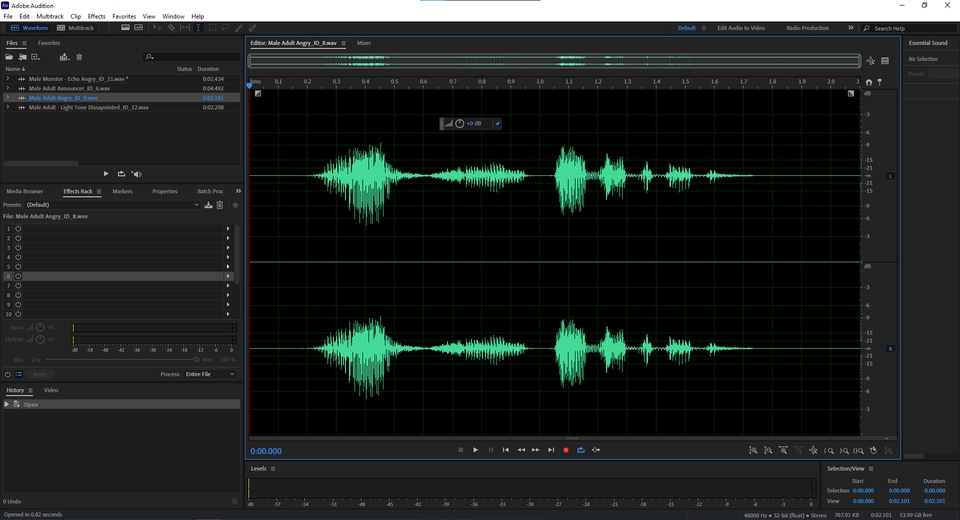The width and height of the screenshot is (960, 520).
Task: Click the red Record button
Action: click(566, 450)
